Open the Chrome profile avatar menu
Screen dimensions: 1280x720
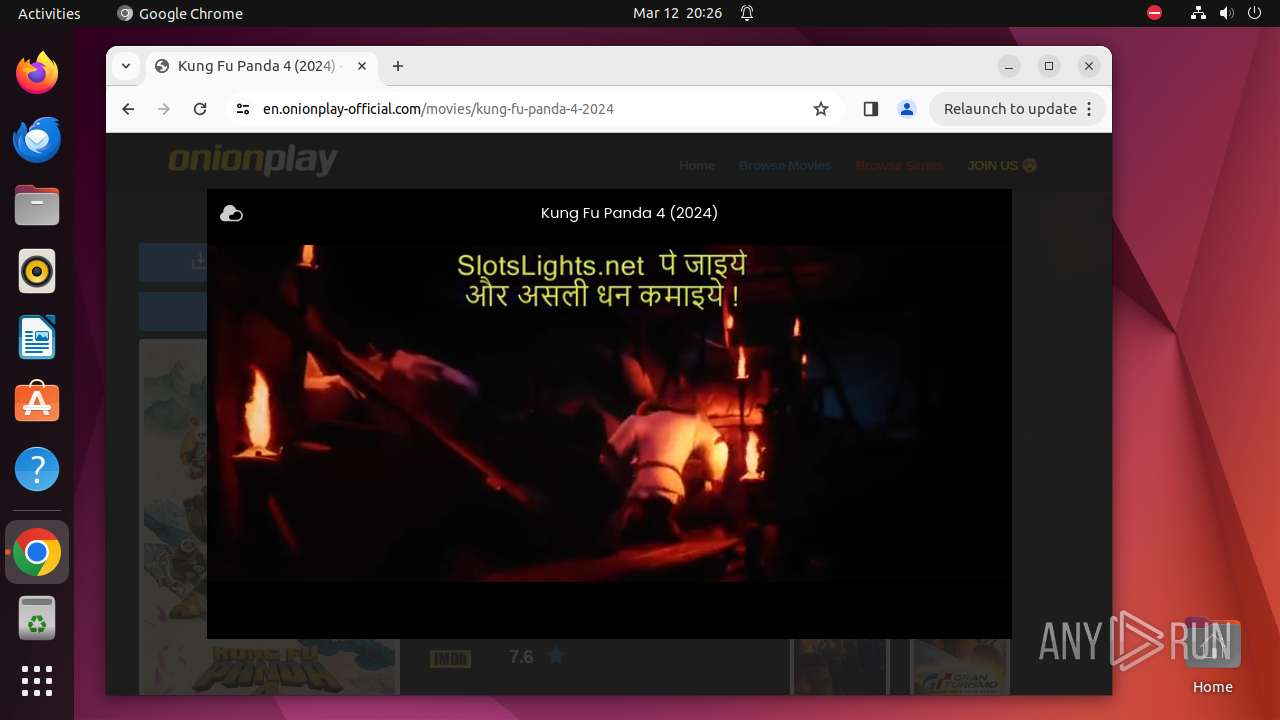click(907, 109)
